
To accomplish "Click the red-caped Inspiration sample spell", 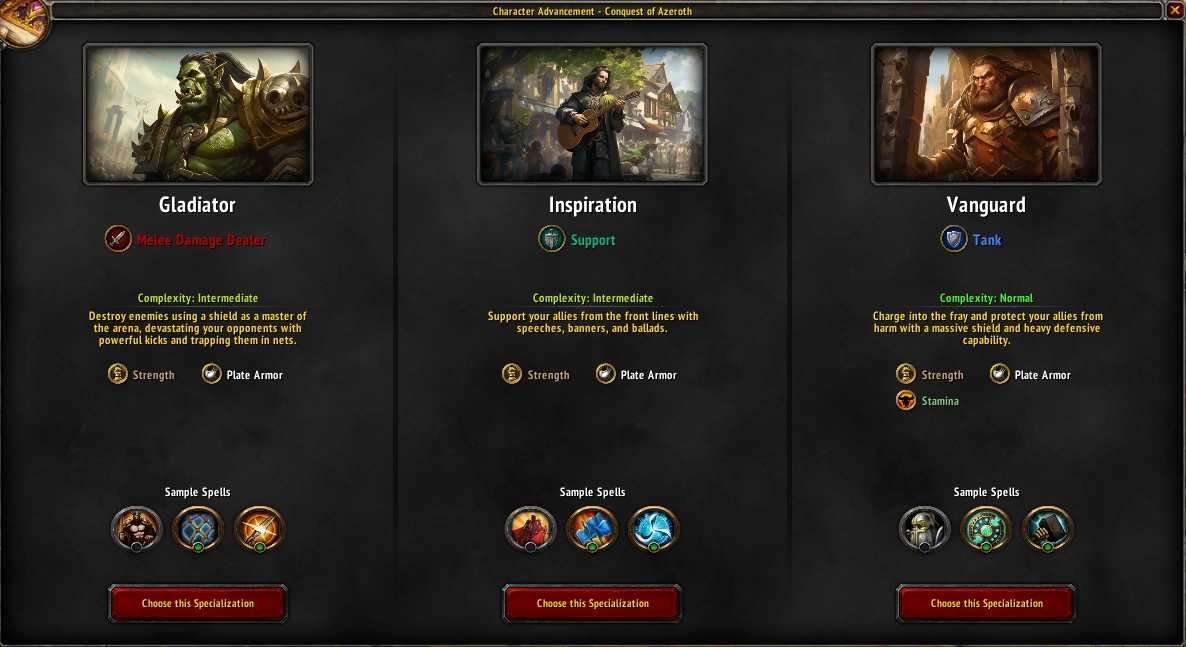I will coord(531,528).
